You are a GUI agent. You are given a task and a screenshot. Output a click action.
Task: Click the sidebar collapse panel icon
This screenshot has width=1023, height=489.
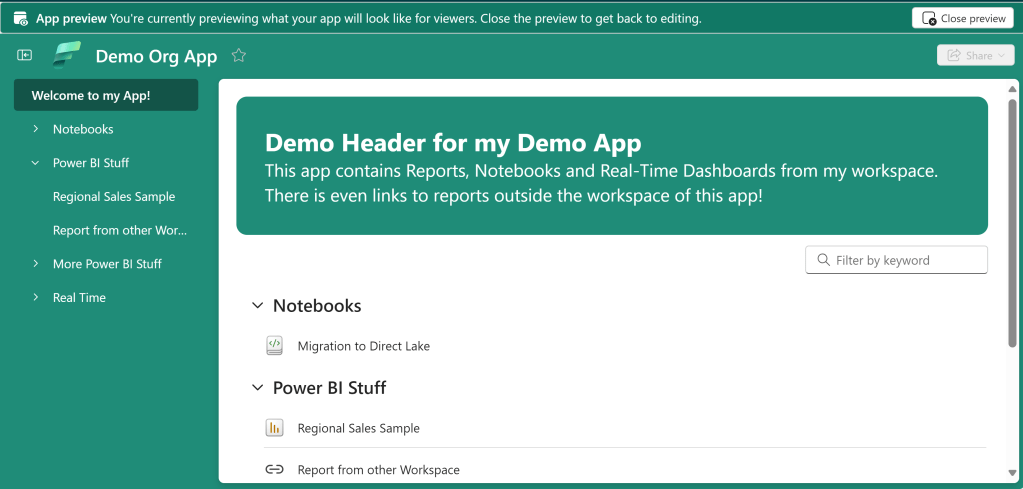coord(25,56)
